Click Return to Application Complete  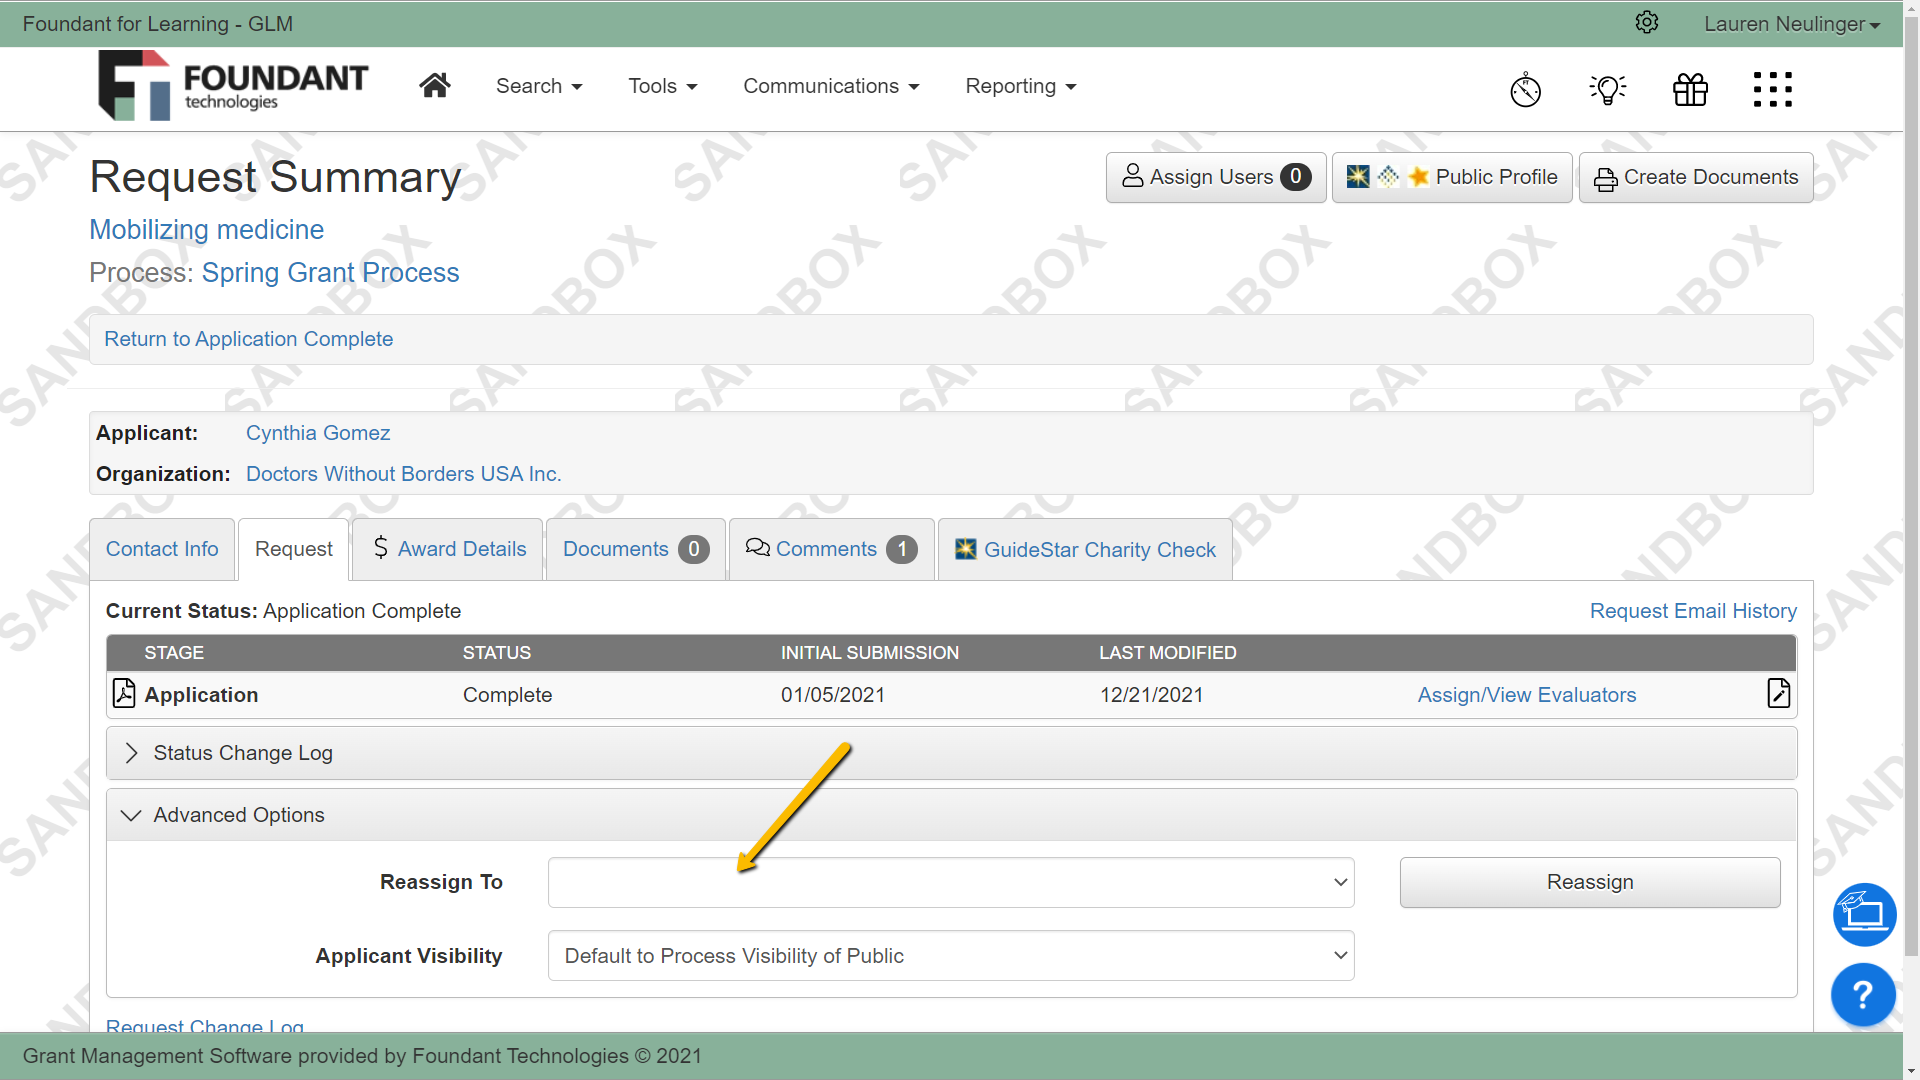click(248, 339)
